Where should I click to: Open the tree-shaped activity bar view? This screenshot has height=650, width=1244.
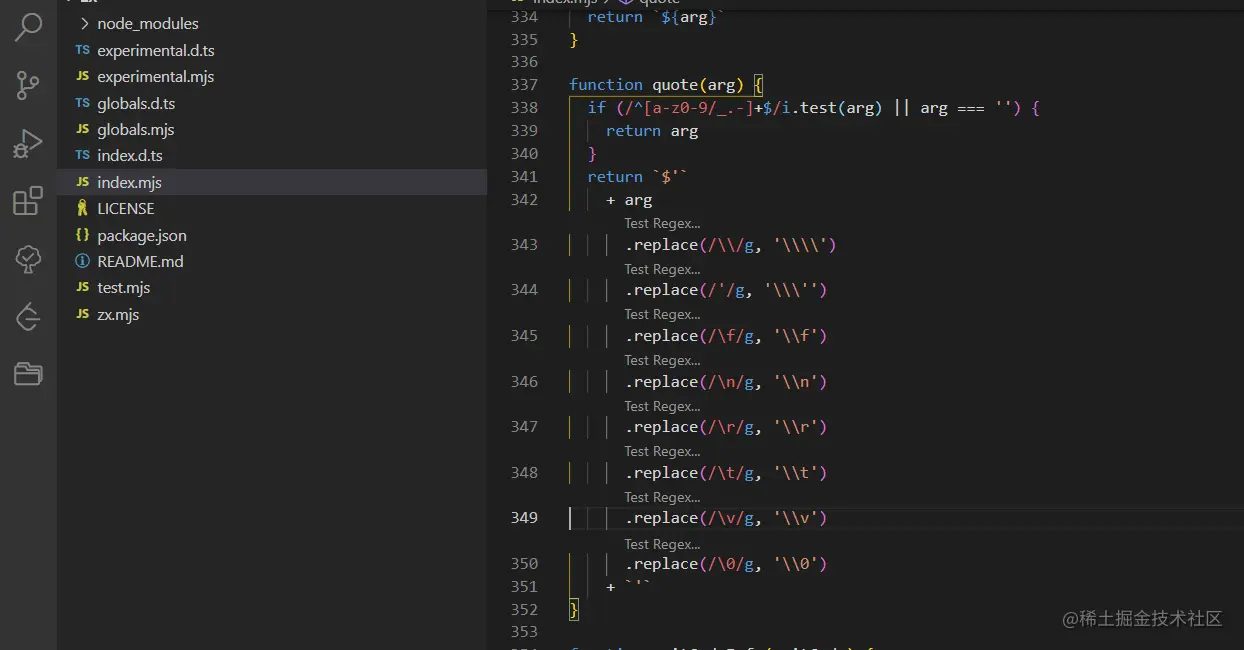28,259
